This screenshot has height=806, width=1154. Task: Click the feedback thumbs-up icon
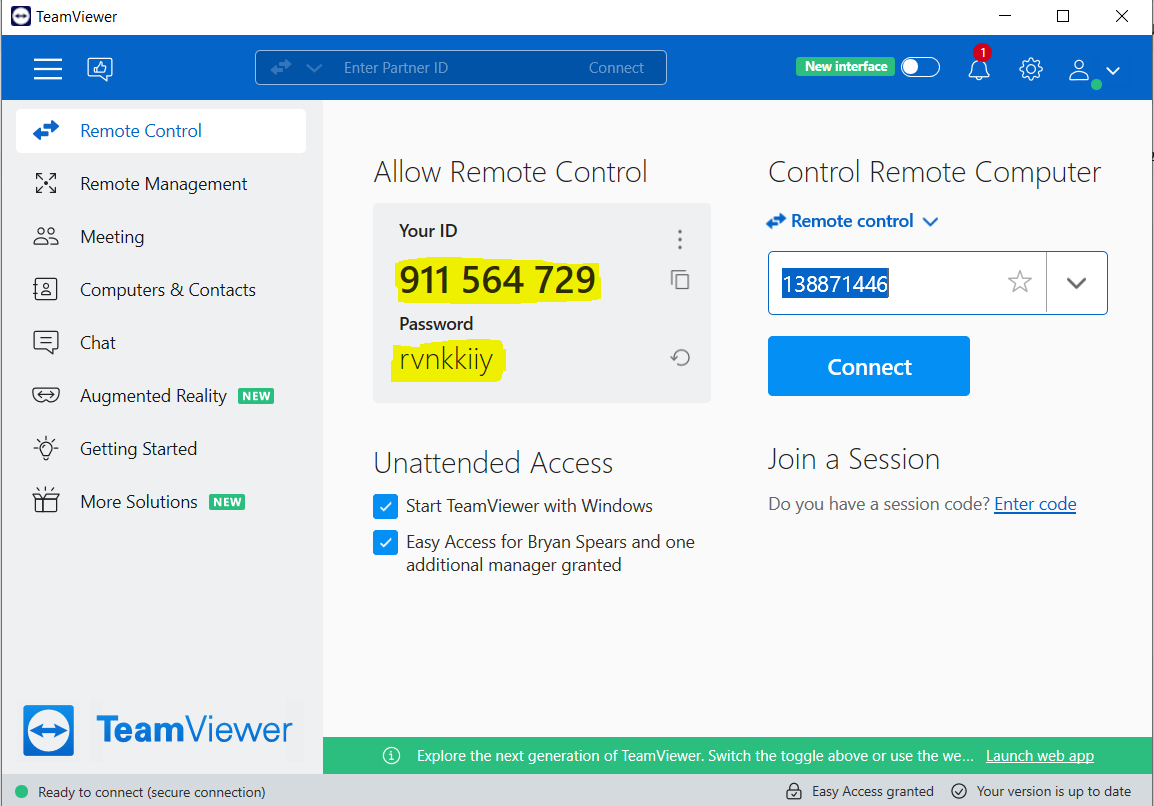99,68
